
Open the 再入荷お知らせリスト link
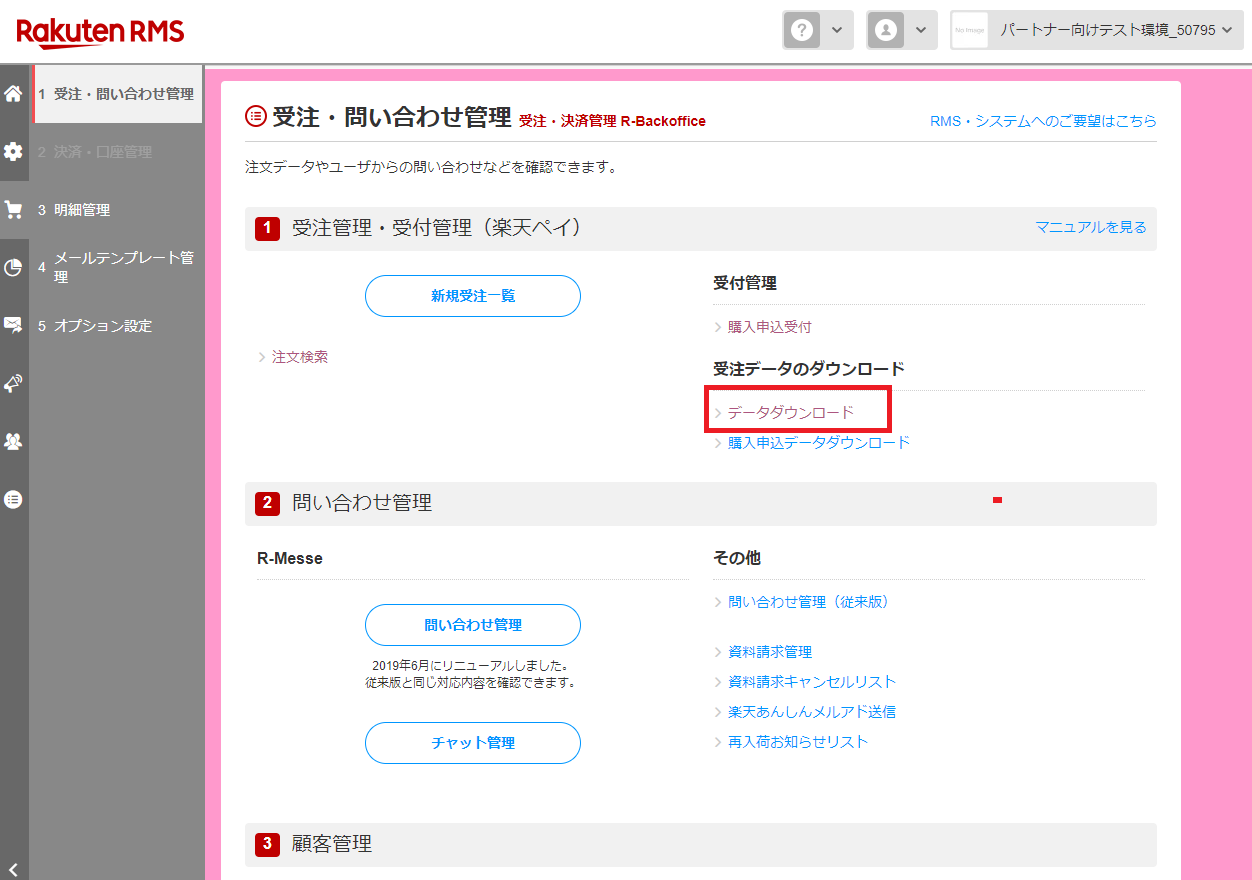tap(798, 742)
